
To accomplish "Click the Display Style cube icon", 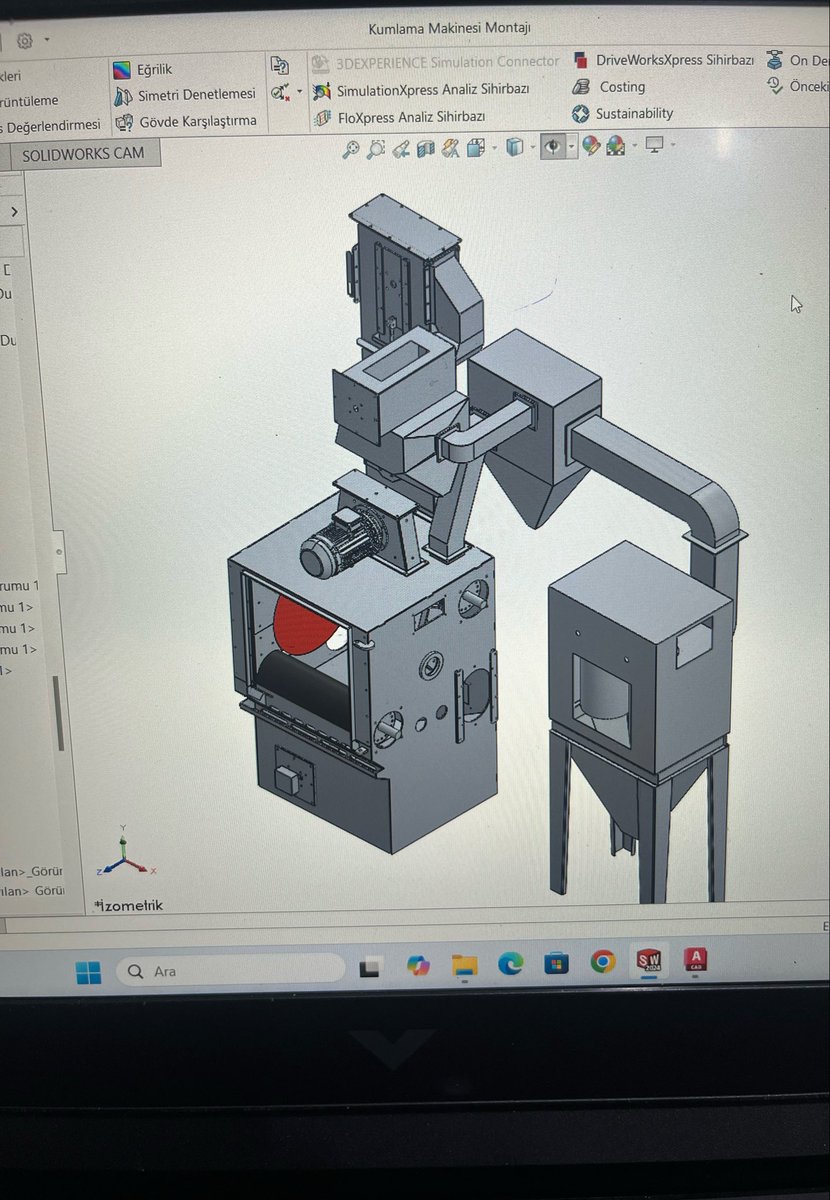I will pos(514,148).
